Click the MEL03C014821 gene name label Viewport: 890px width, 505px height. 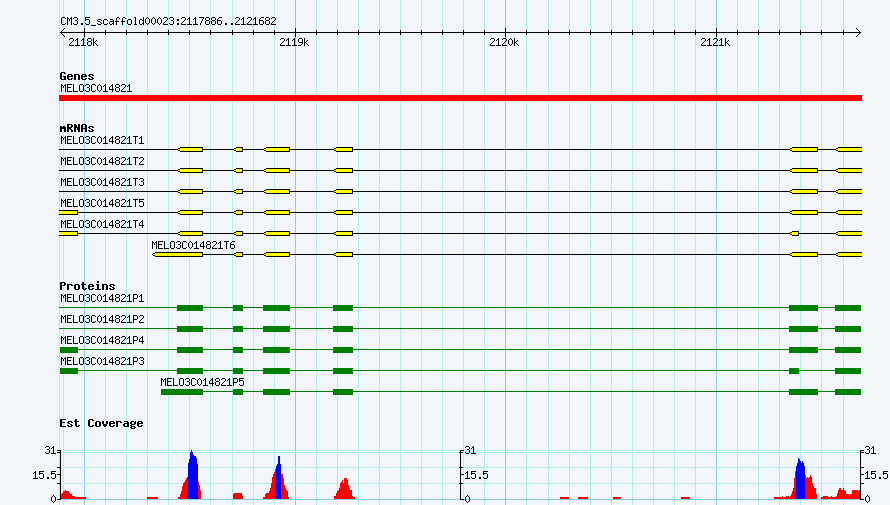(x=96, y=89)
